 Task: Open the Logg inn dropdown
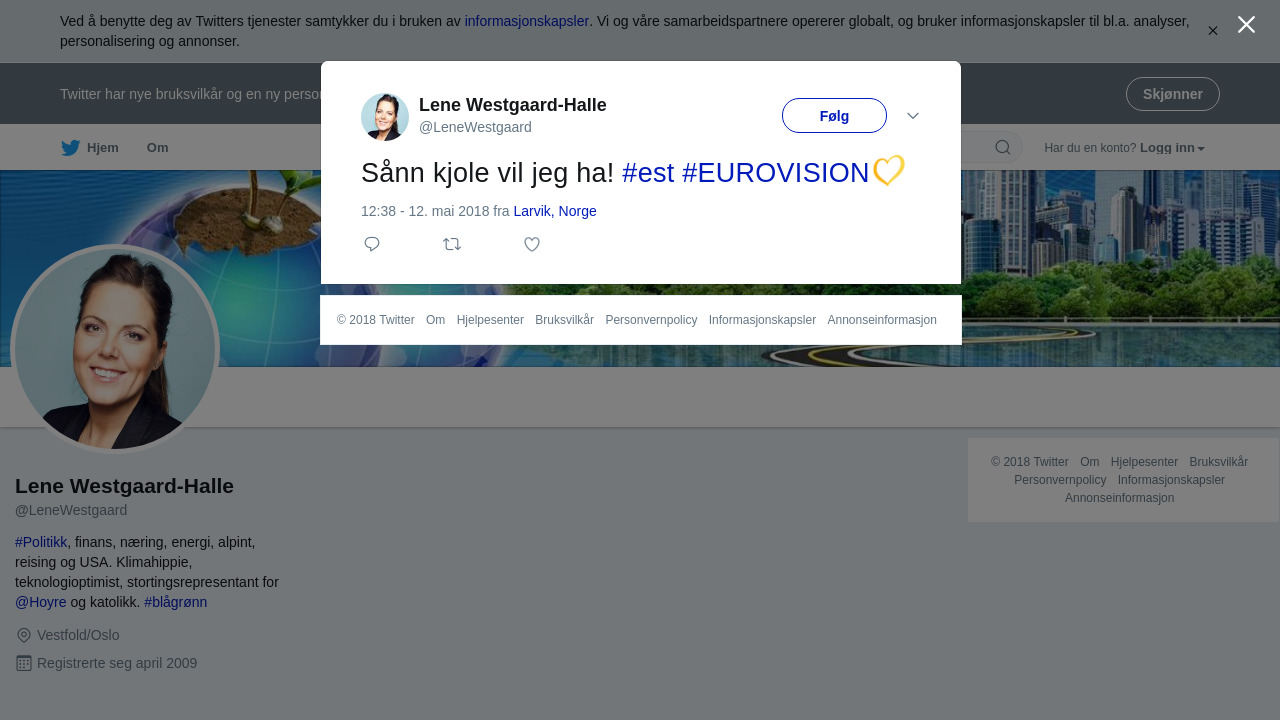1172,148
